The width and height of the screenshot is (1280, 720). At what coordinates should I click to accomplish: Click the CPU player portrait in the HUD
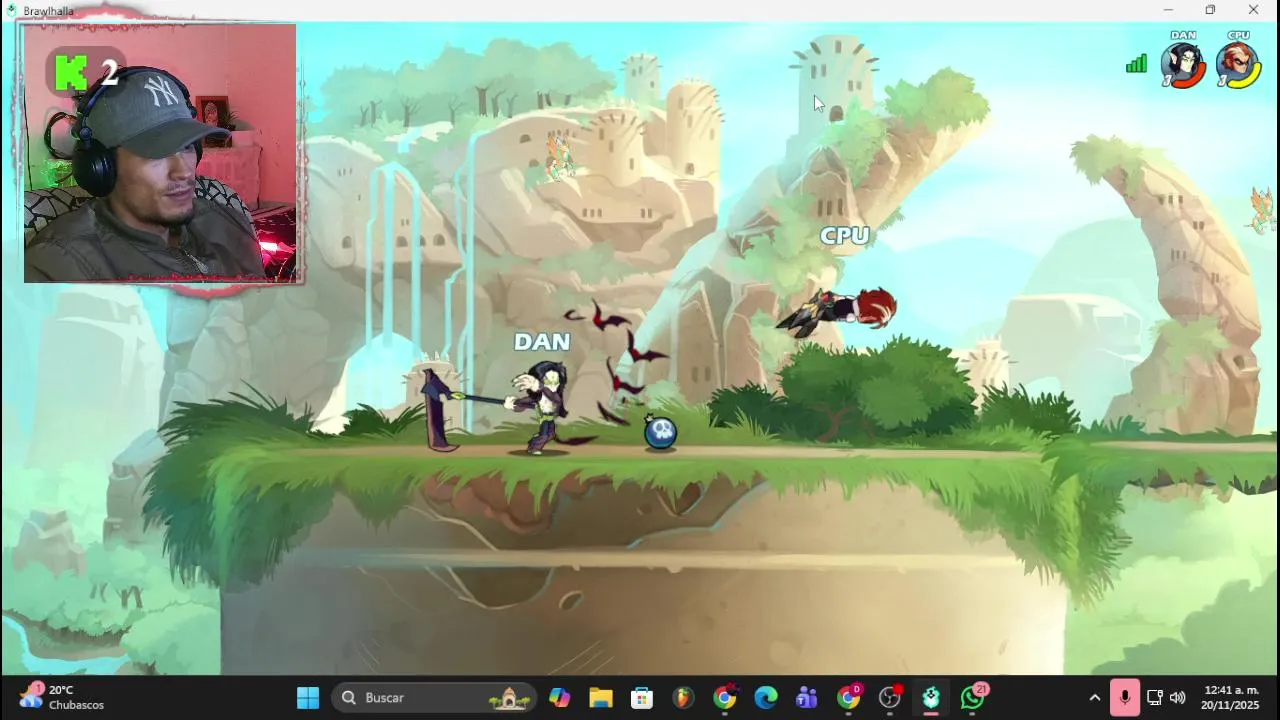[1238, 65]
